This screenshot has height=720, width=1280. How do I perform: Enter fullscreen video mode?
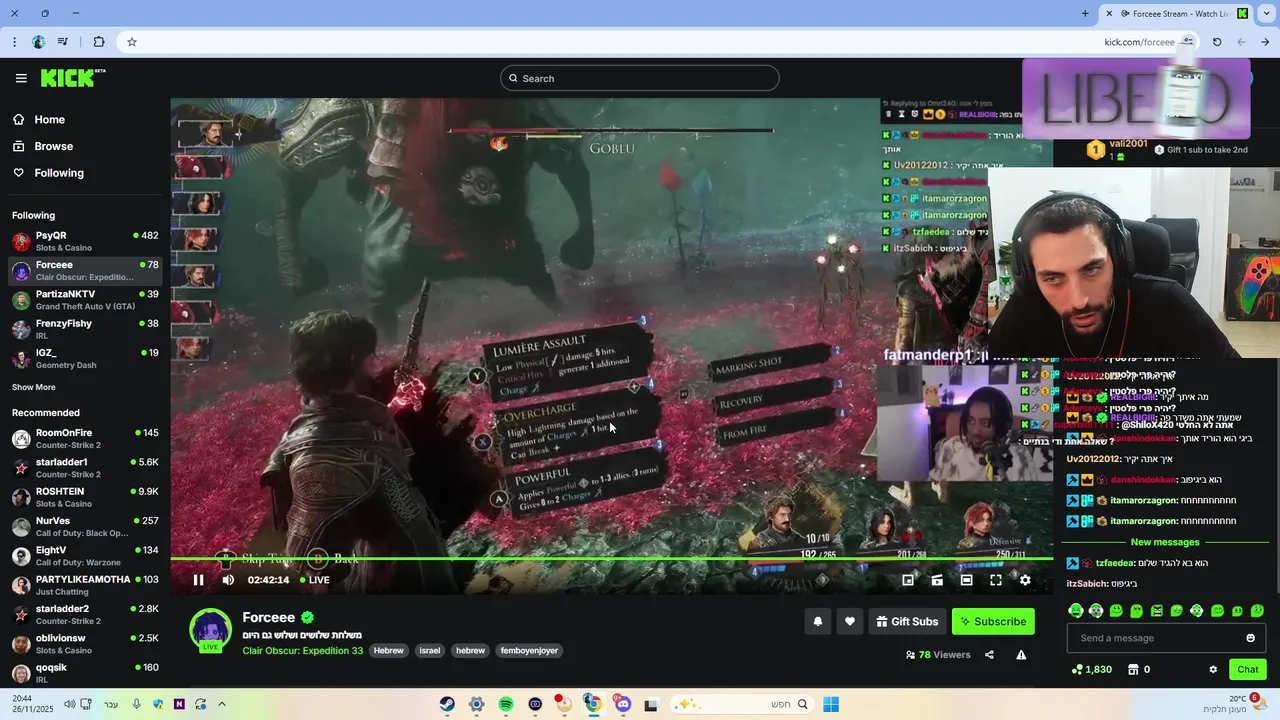click(x=996, y=580)
